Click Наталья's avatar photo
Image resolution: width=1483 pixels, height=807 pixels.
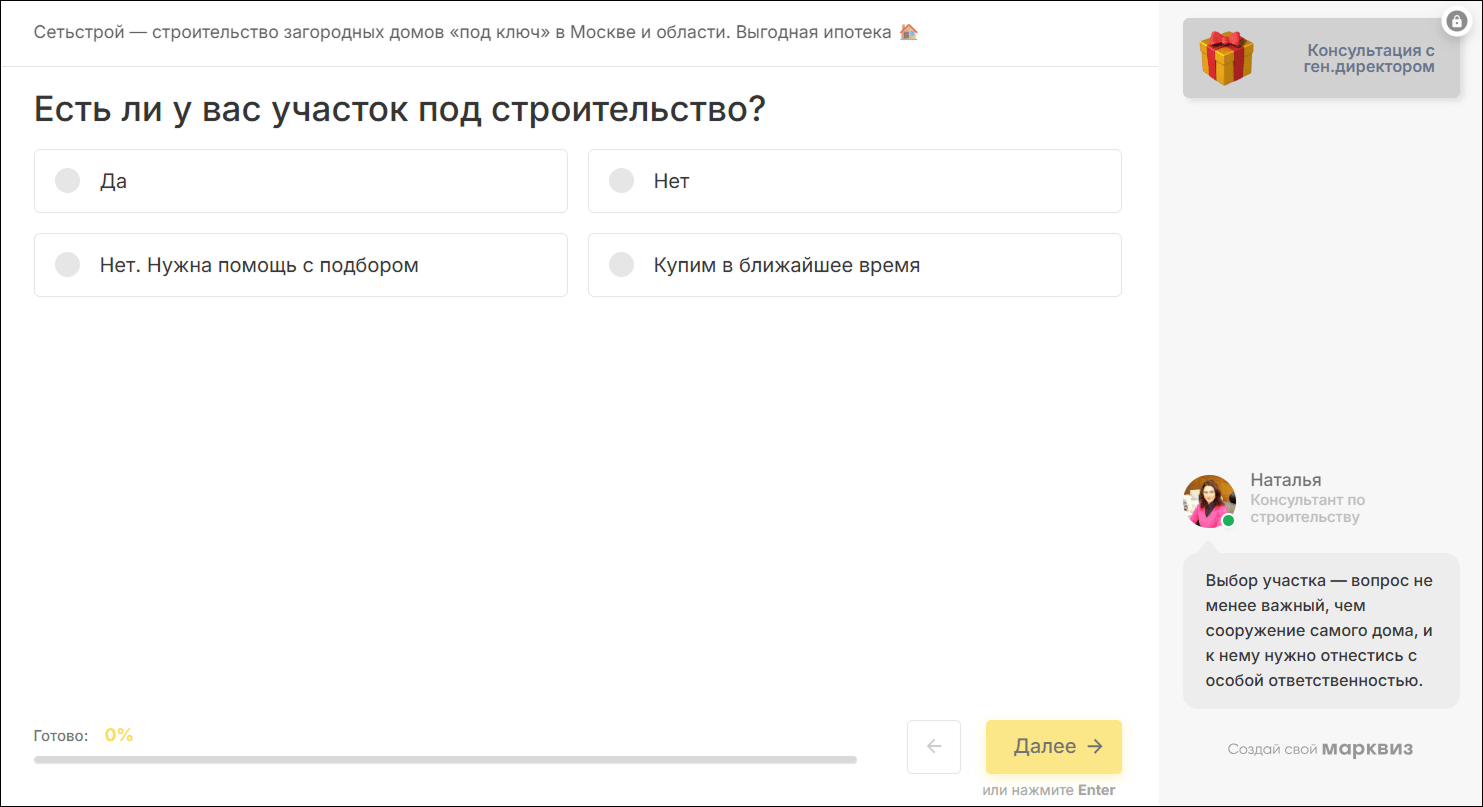click(1209, 501)
